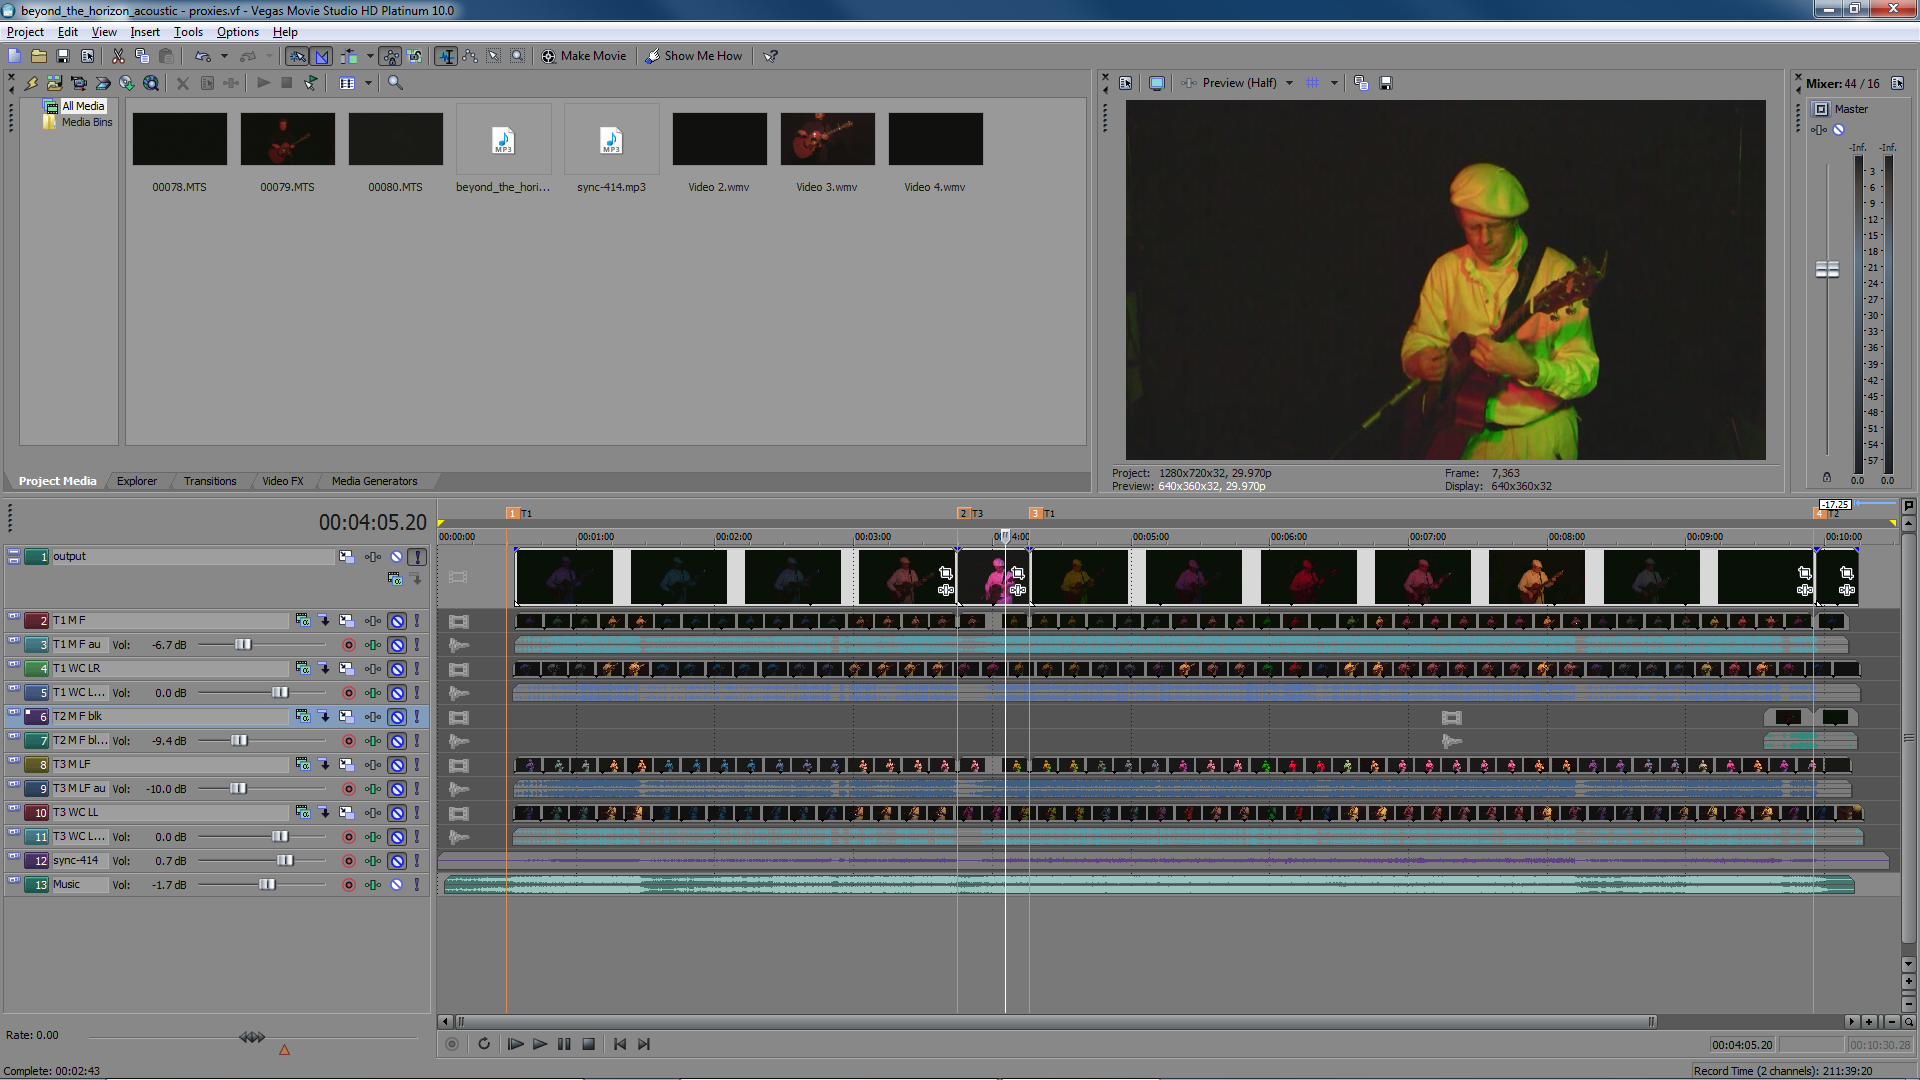Click the Remove unused media lightning icon
This screenshot has width=1920, height=1080.
pos(31,83)
